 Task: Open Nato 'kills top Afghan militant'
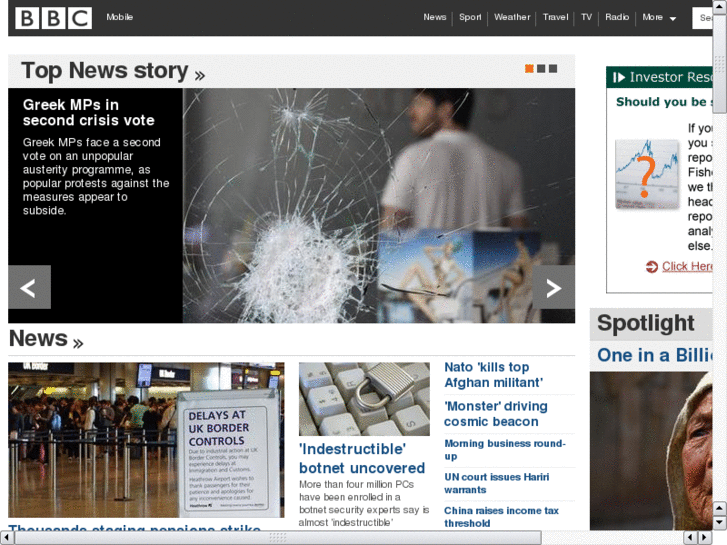pos(493,375)
